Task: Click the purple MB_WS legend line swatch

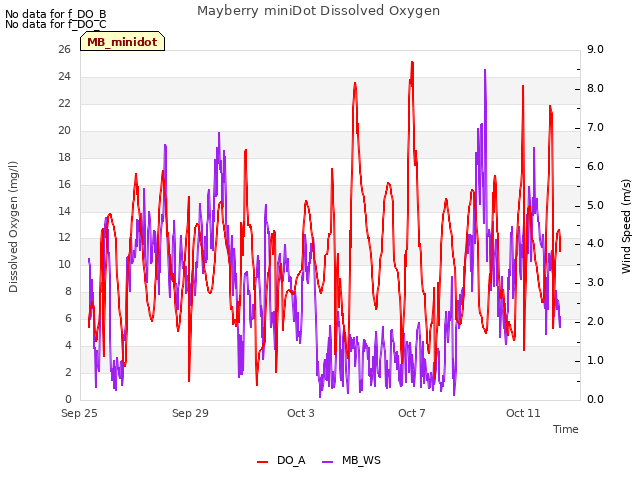Action: tap(328, 462)
